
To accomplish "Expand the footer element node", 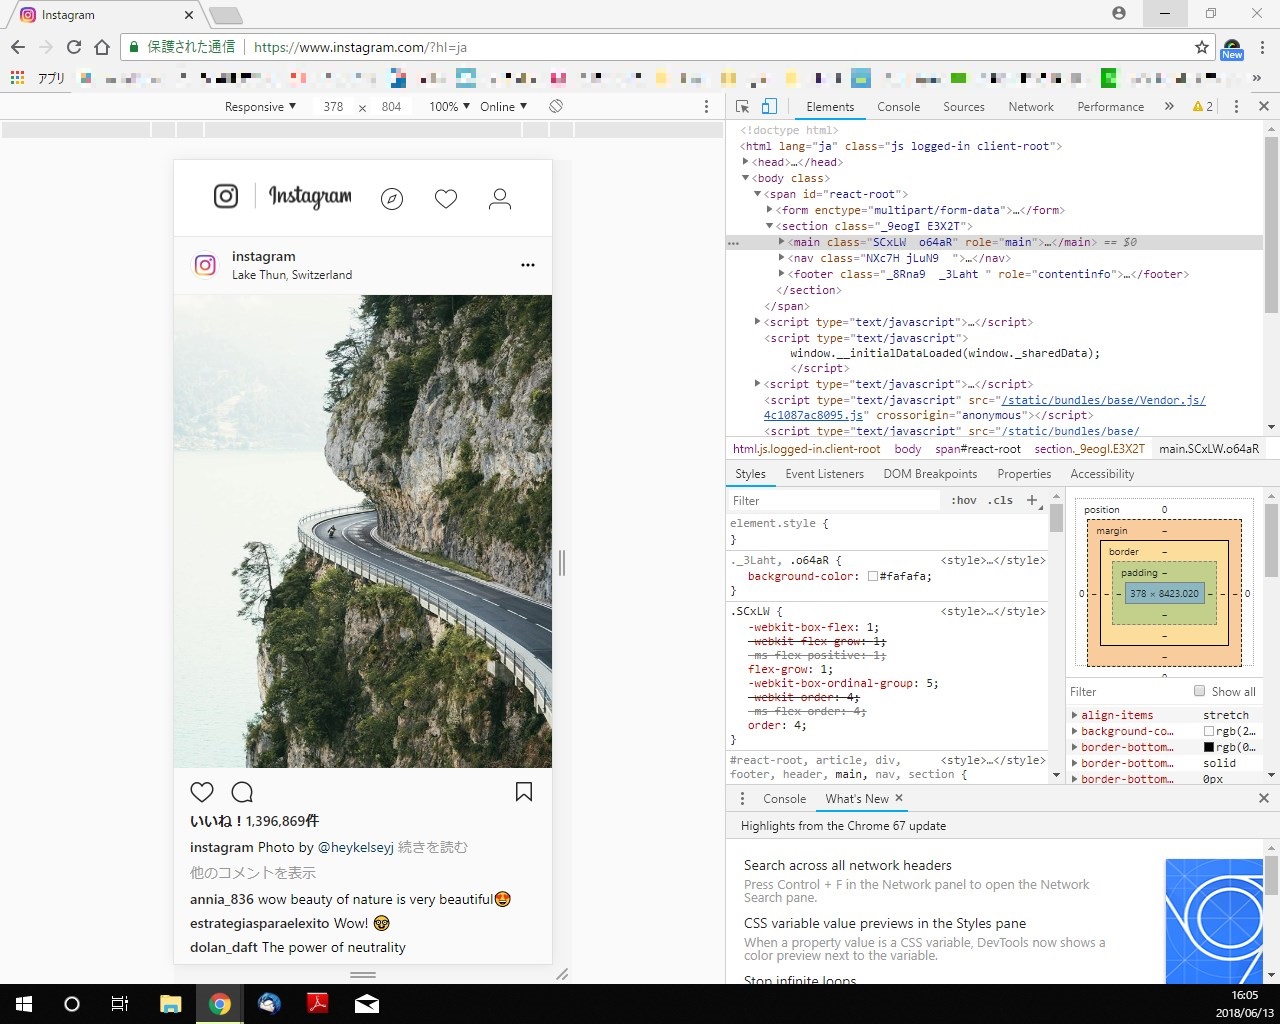I will [782, 274].
